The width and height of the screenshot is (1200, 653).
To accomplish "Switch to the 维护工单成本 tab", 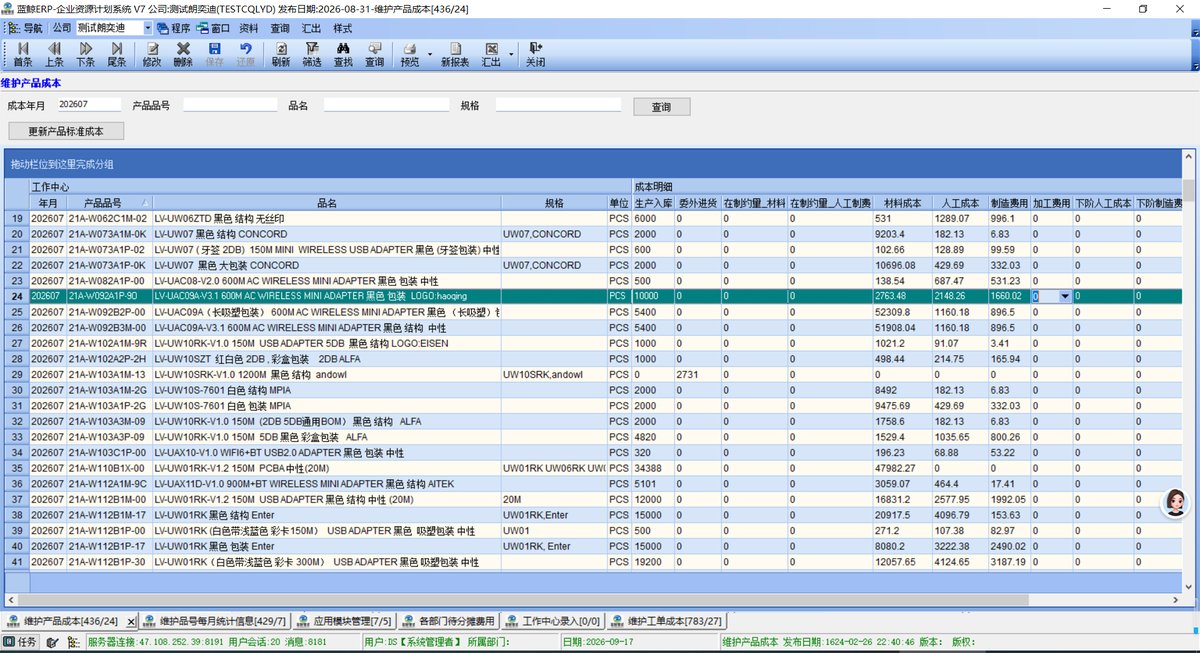I will (668, 621).
